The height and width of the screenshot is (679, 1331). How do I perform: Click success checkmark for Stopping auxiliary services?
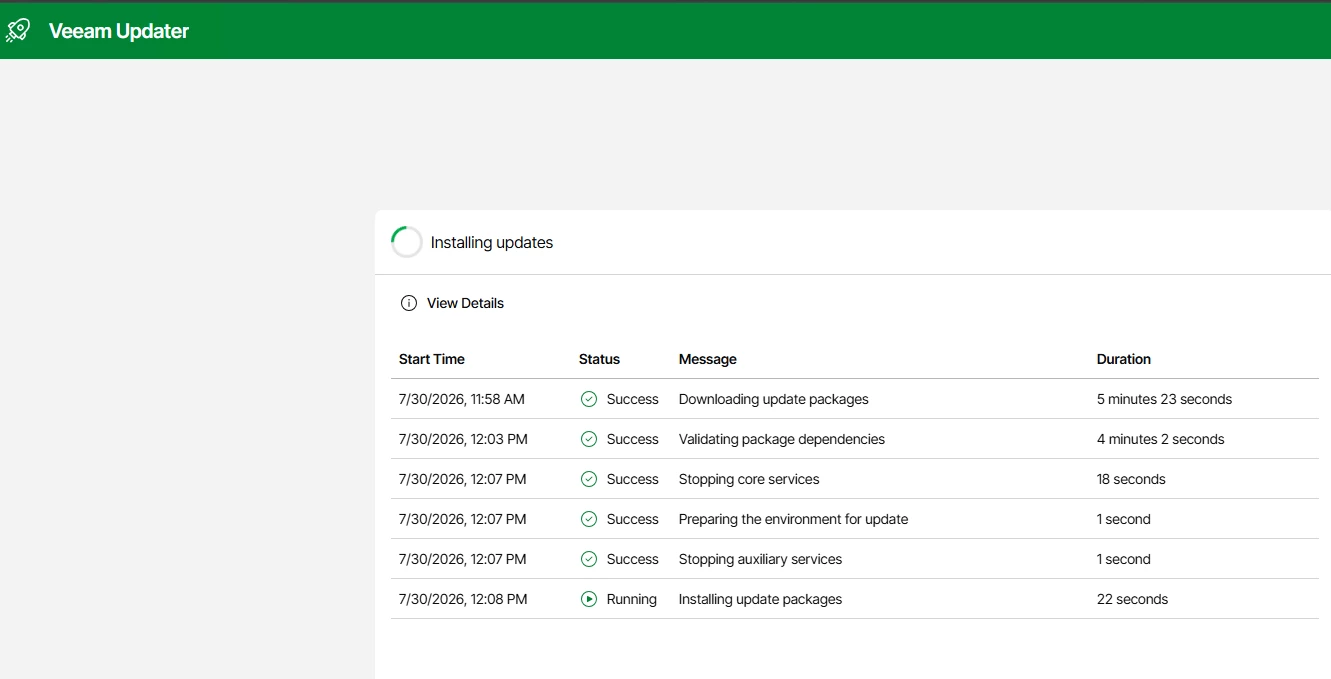coord(589,559)
